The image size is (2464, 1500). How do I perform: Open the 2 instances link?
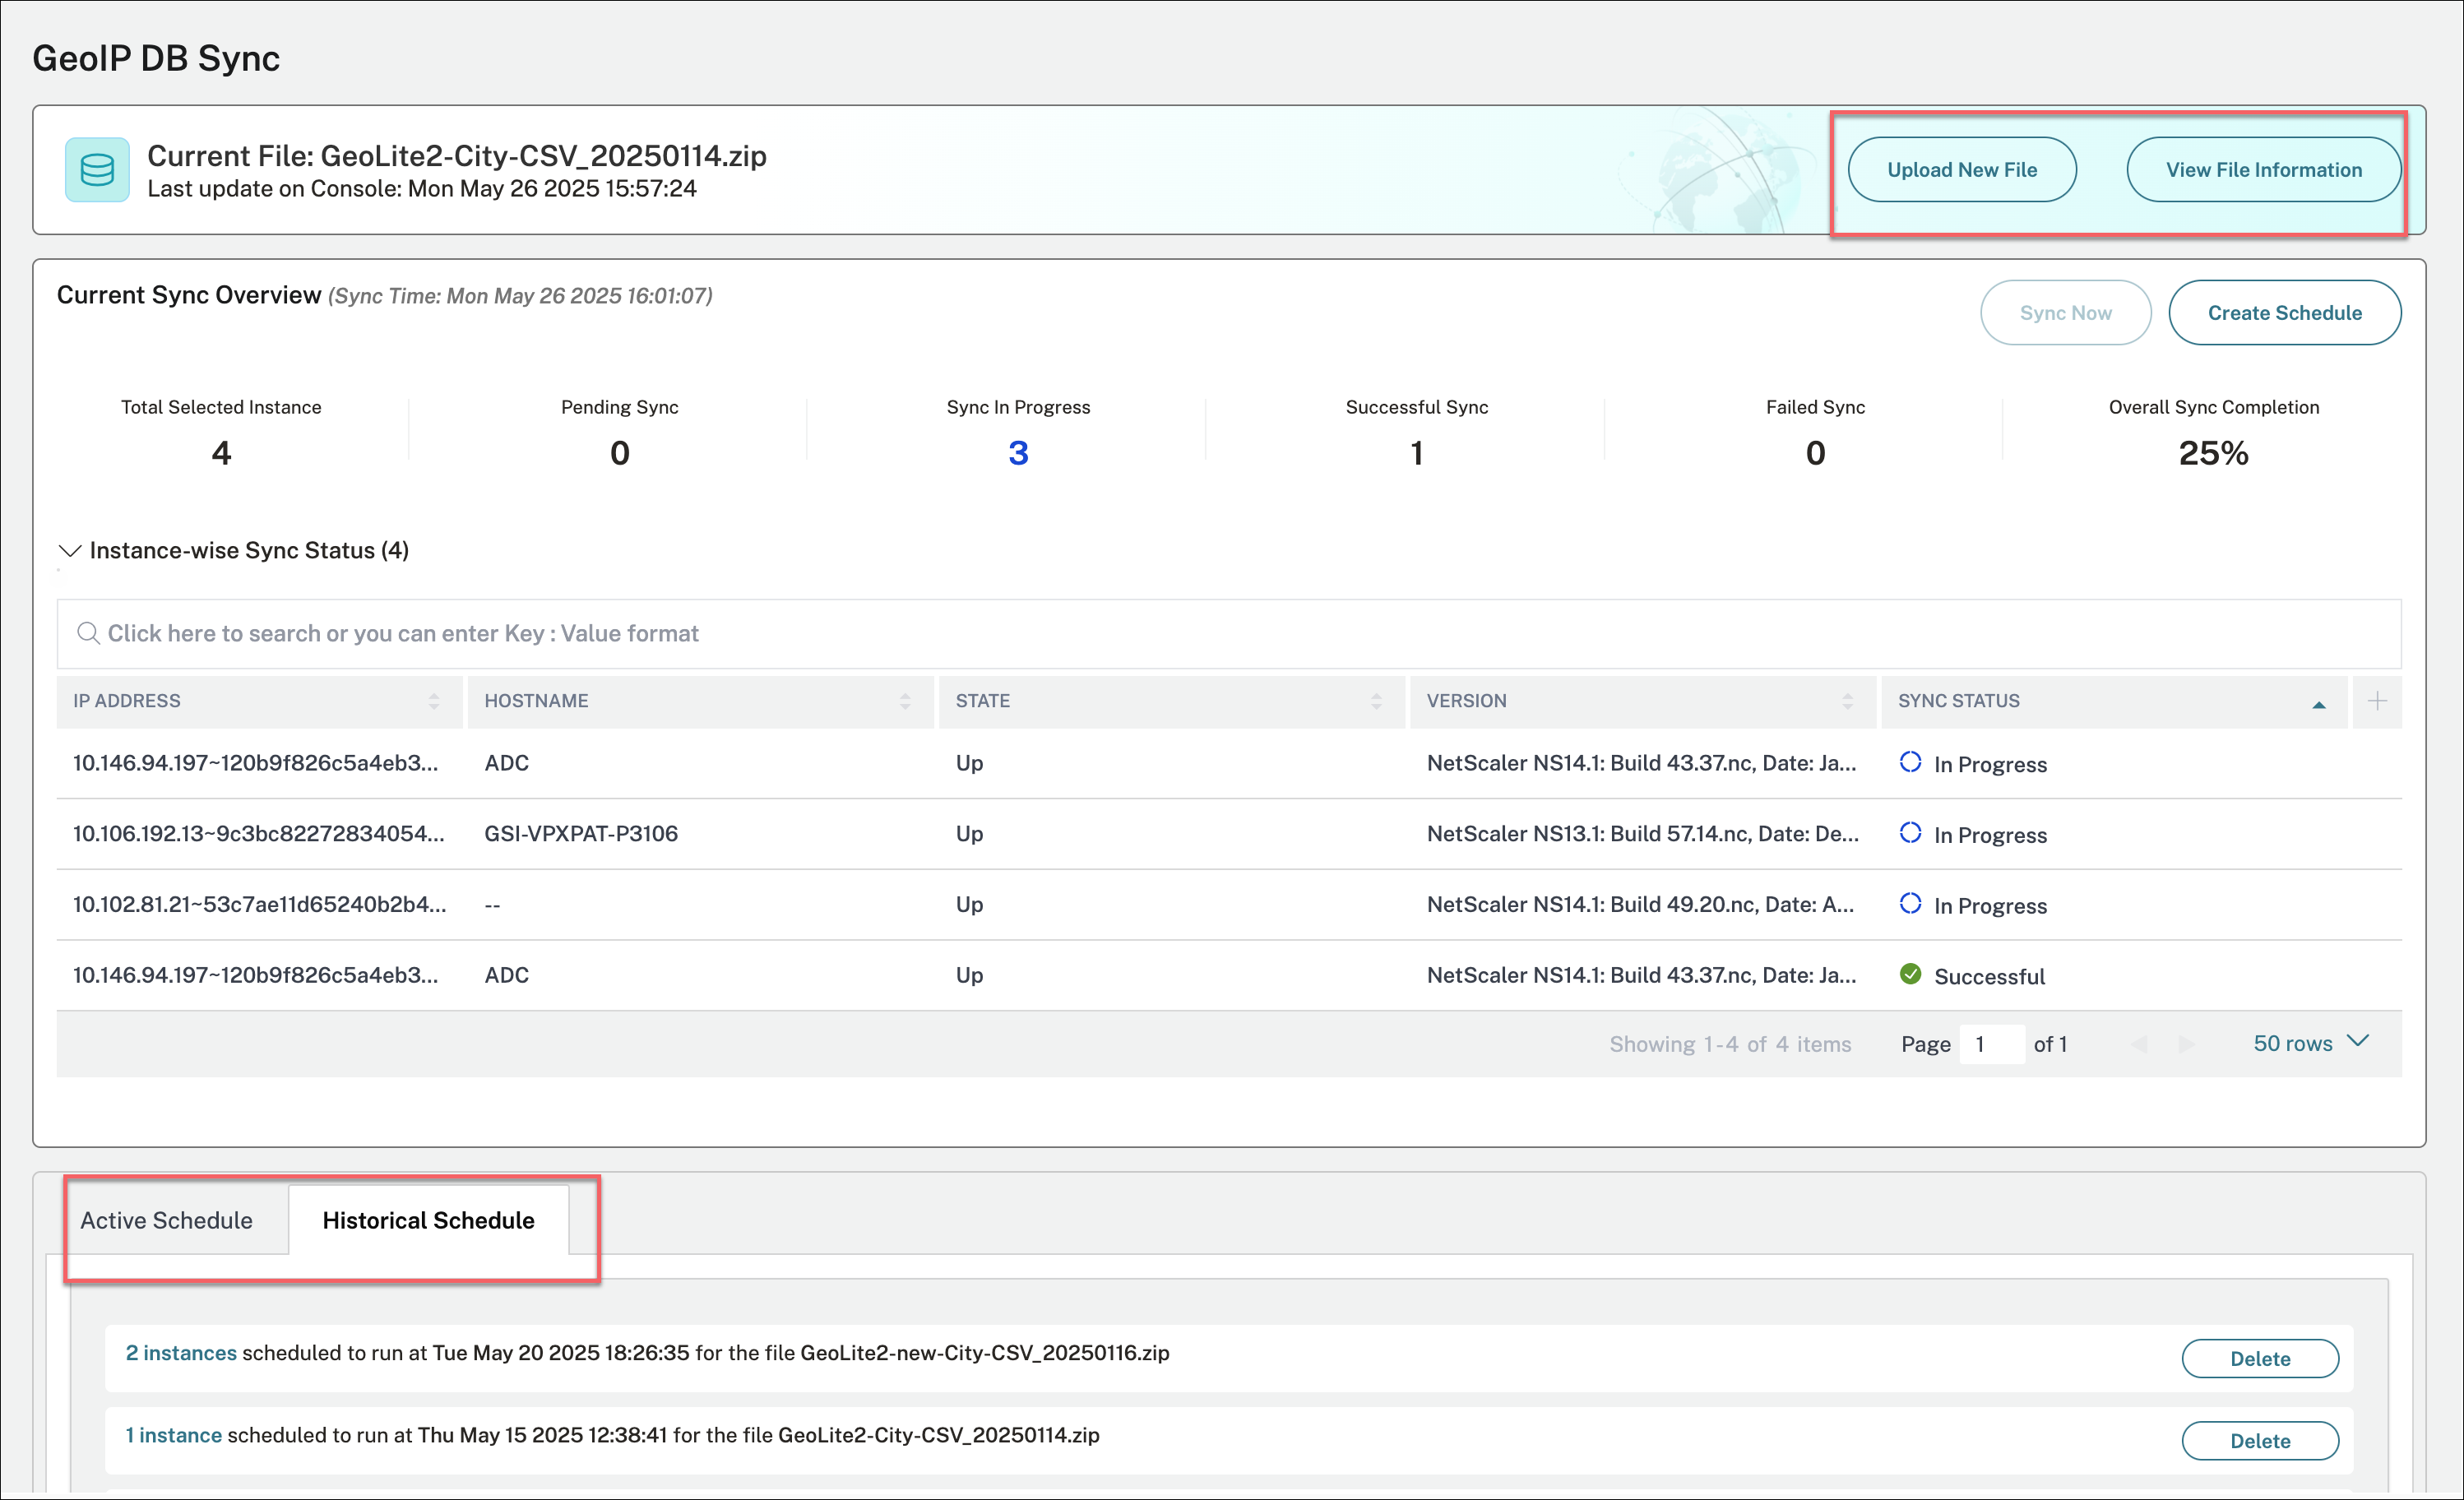[181, 1353]
